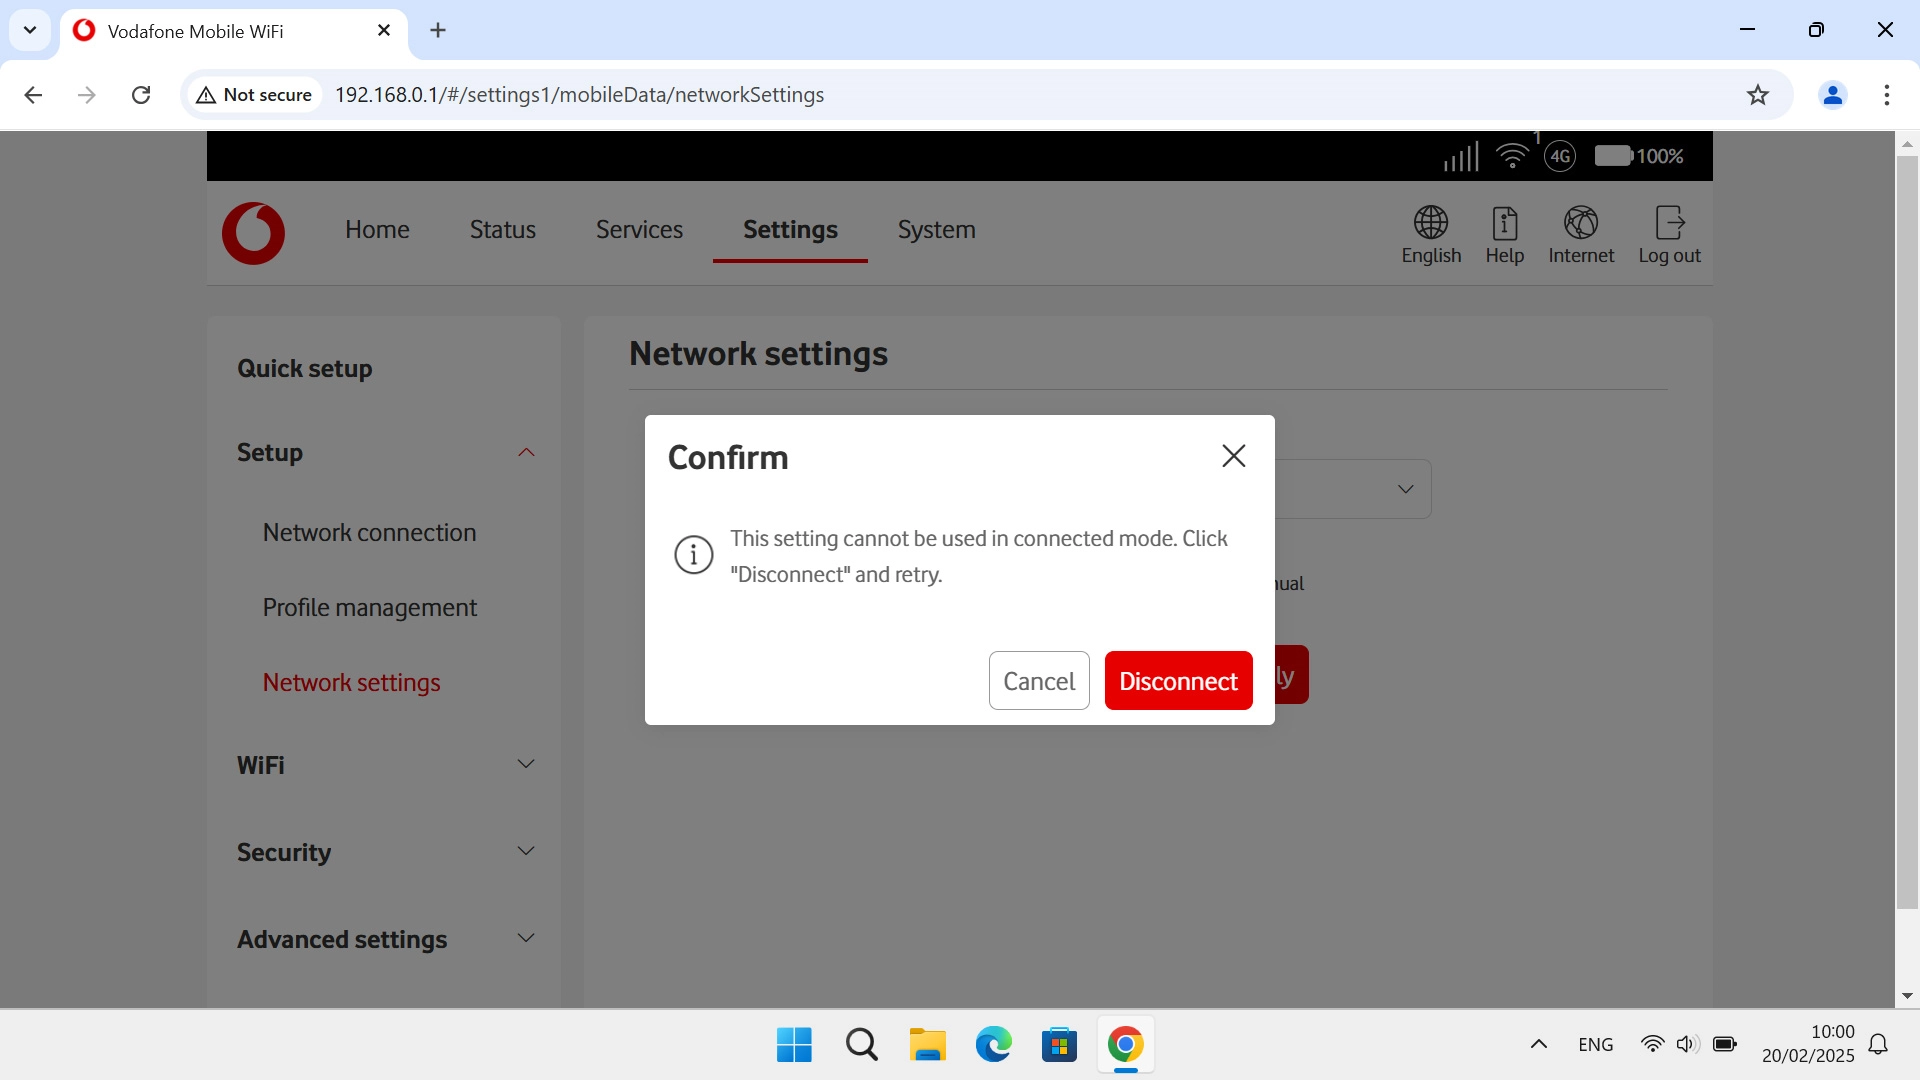Click Cancel in the Confirm dialog

1038,681
